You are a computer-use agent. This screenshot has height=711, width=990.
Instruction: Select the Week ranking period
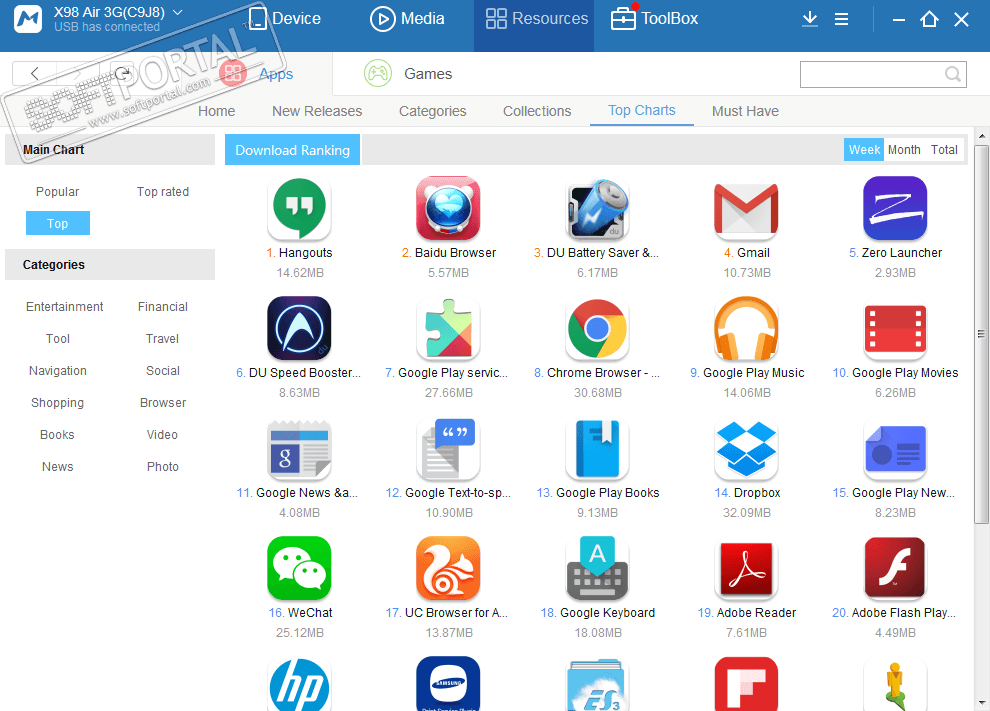coord(864,150)
